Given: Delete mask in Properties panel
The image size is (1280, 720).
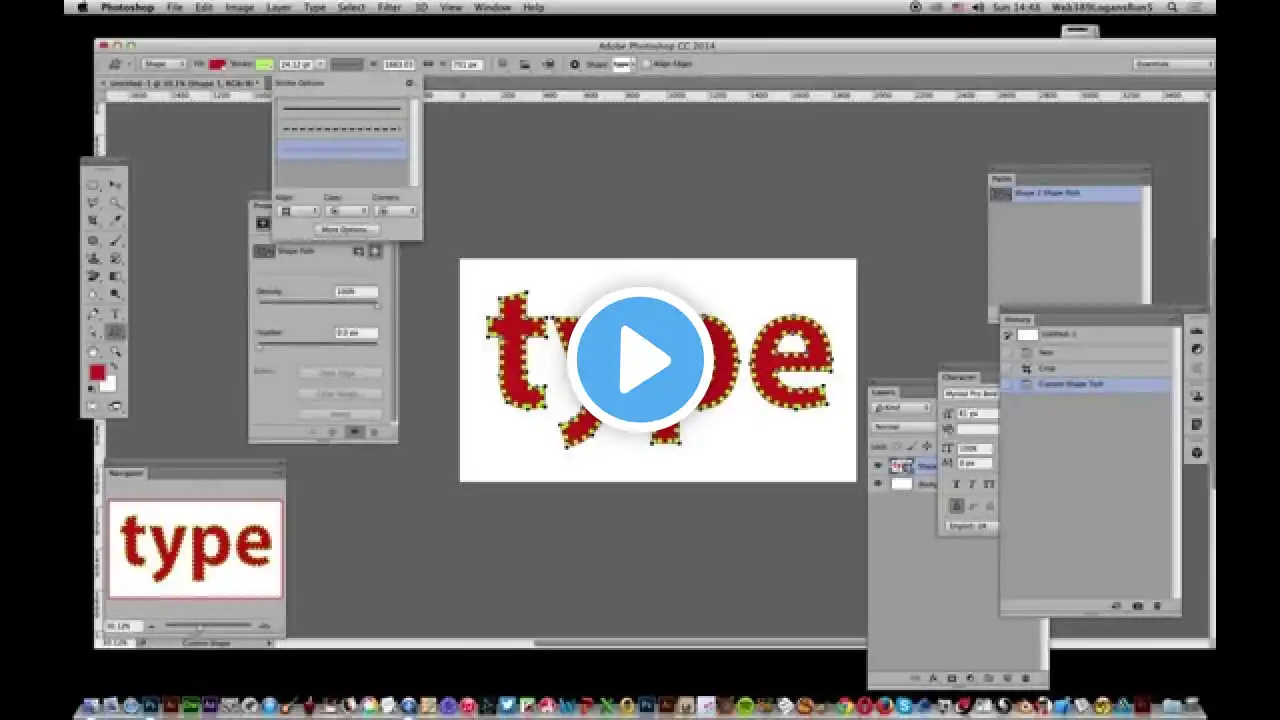Looking at the screenshot, I should click(375, 432).
